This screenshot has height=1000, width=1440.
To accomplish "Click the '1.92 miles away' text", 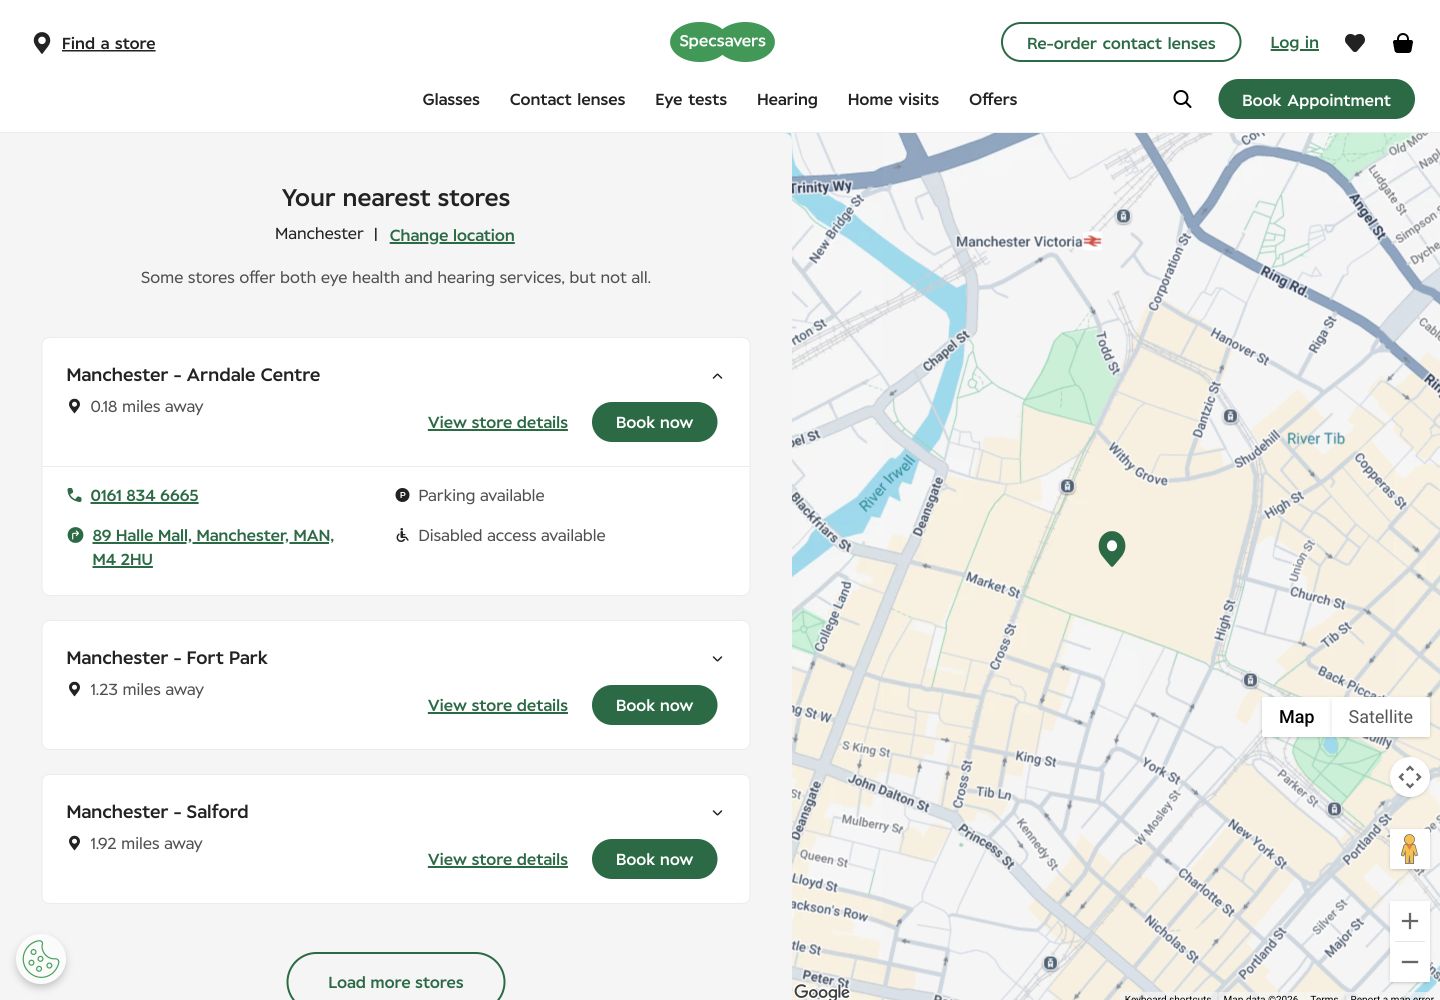I will (146, 843).
